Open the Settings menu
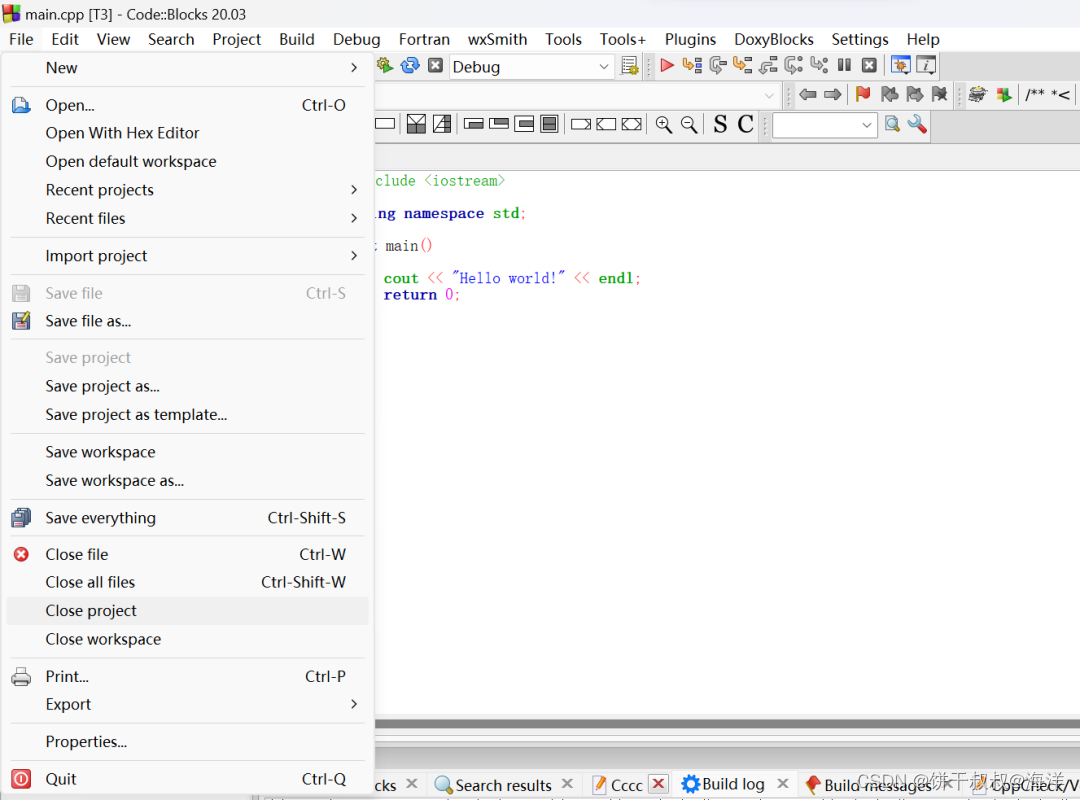The width and height of the screenshot is (1080, 800). 860,39
